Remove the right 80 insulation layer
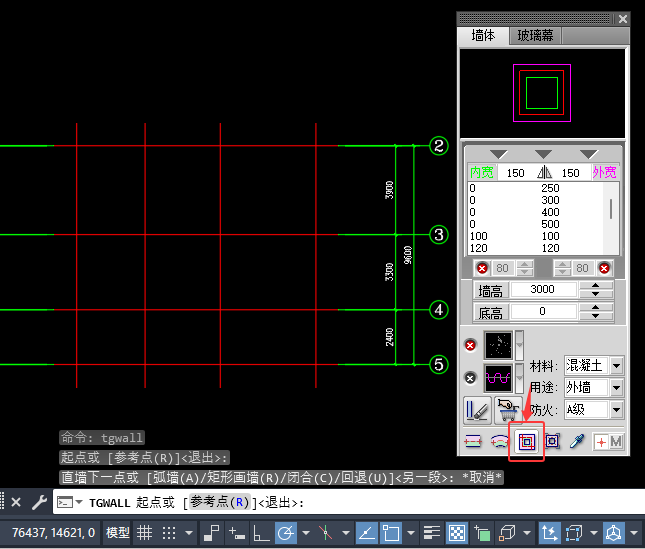 click(604, 269)
